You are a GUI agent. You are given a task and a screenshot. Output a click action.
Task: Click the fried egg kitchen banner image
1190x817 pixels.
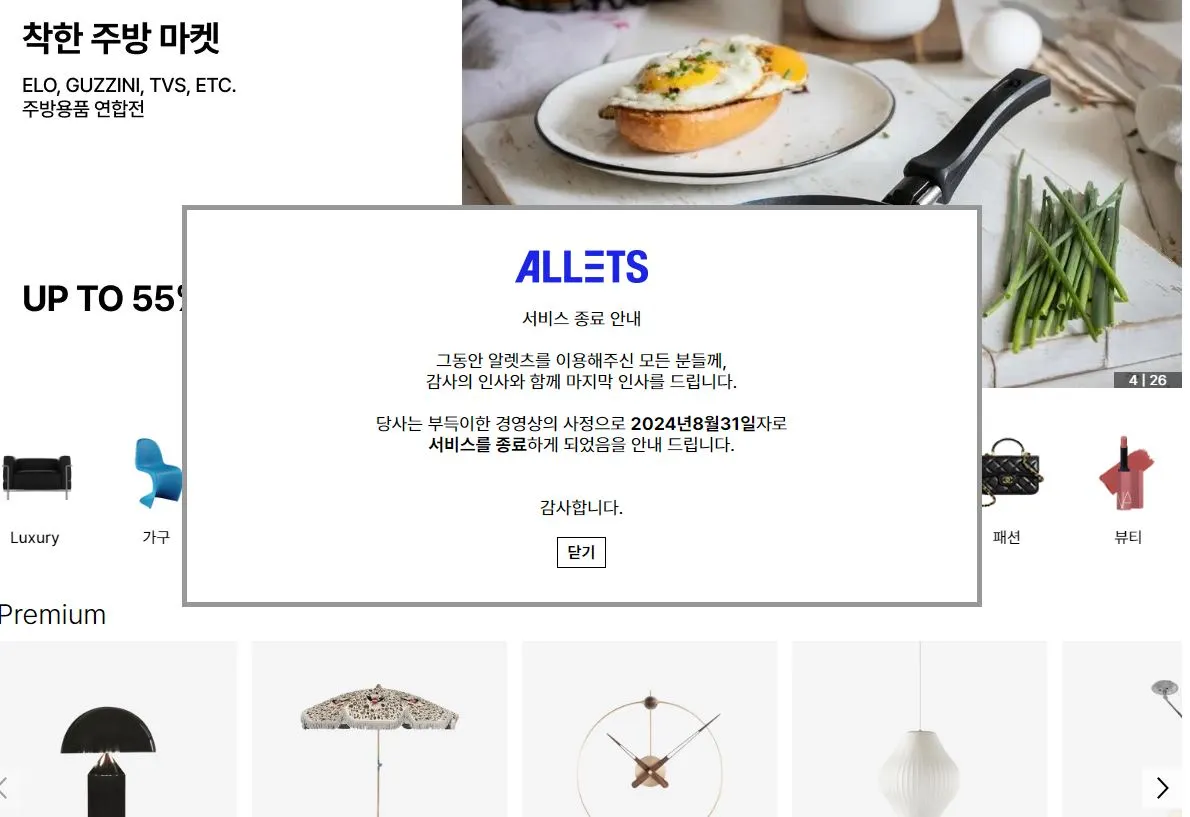tap(822, 102)
